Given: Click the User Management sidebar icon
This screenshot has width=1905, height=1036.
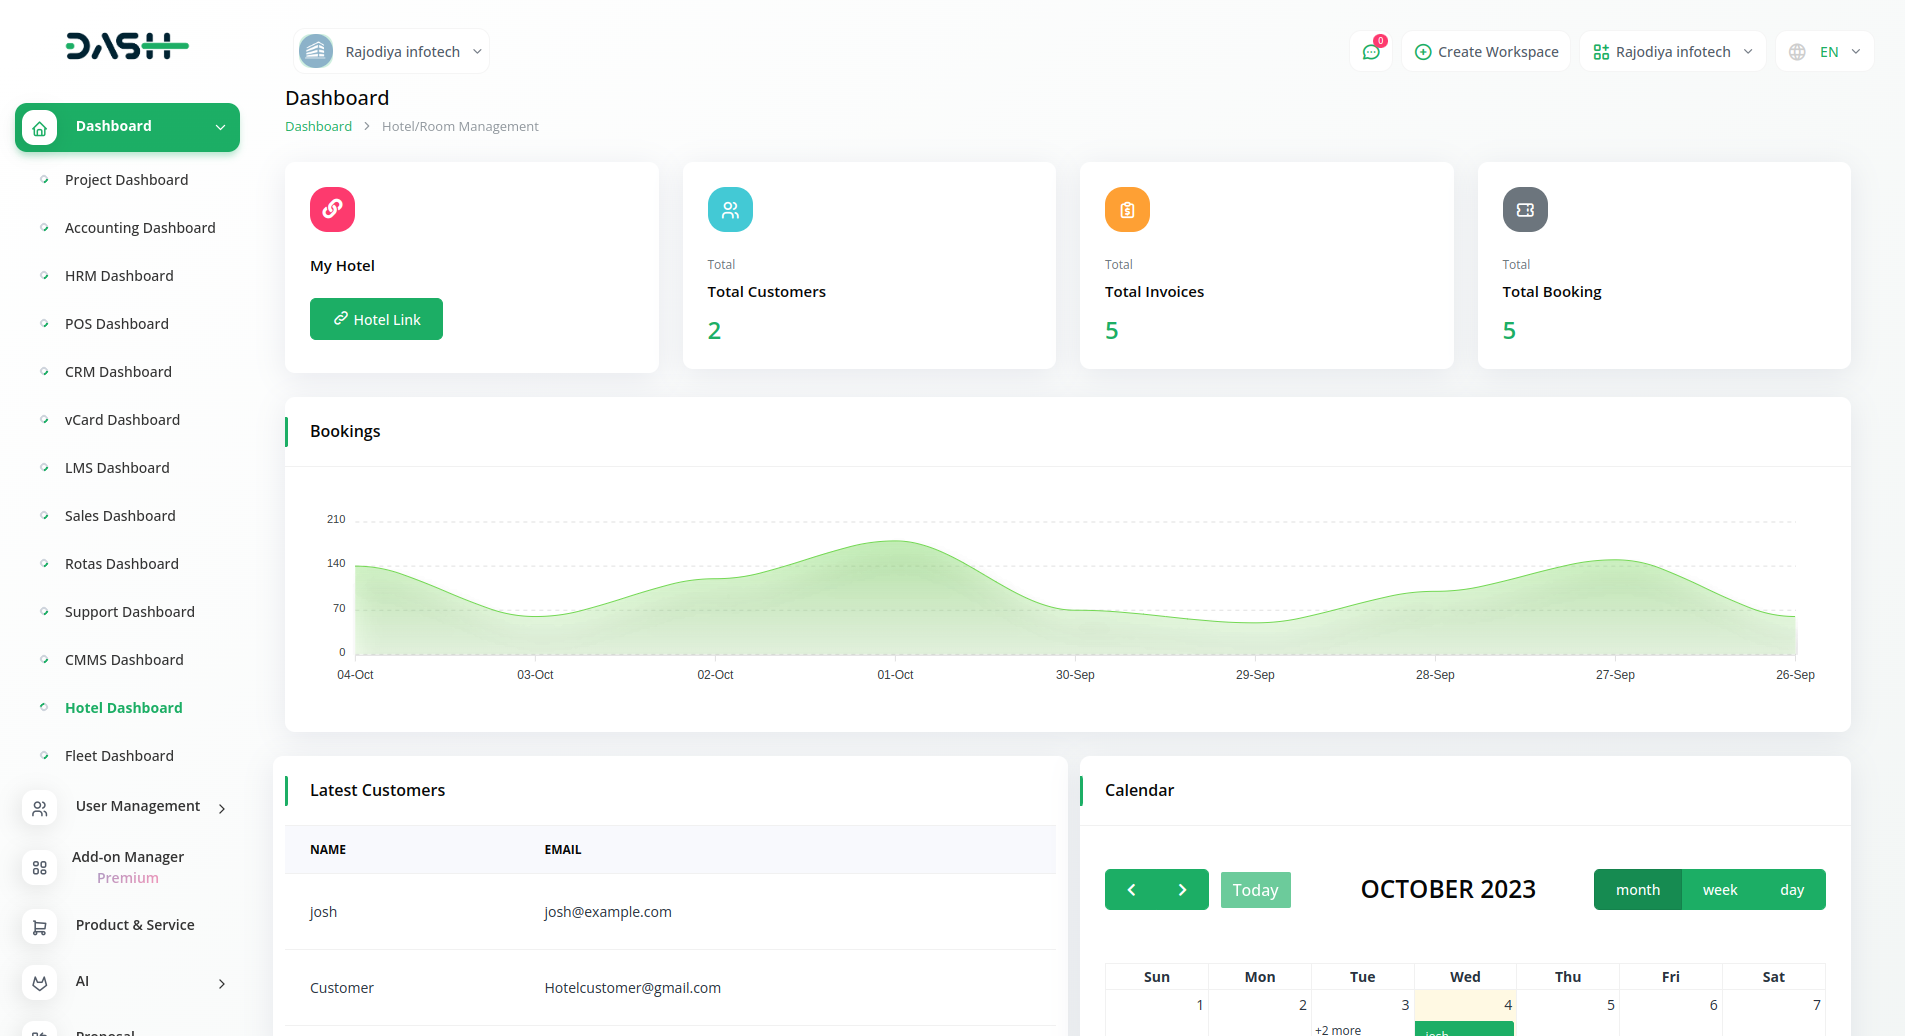Looking at the screenshot, I should [x=39, y=808].
